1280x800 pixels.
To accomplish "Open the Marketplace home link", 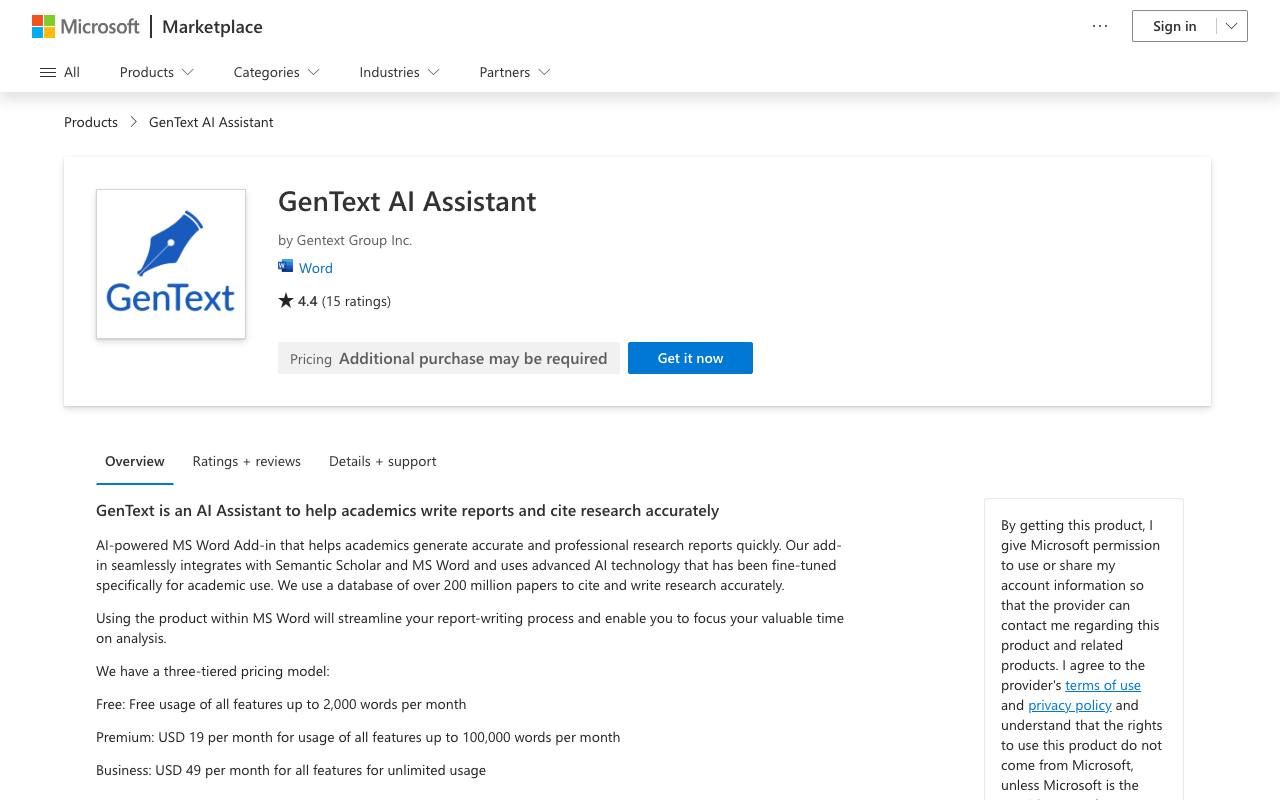I will pyautogui.click(x=212, y=27).
